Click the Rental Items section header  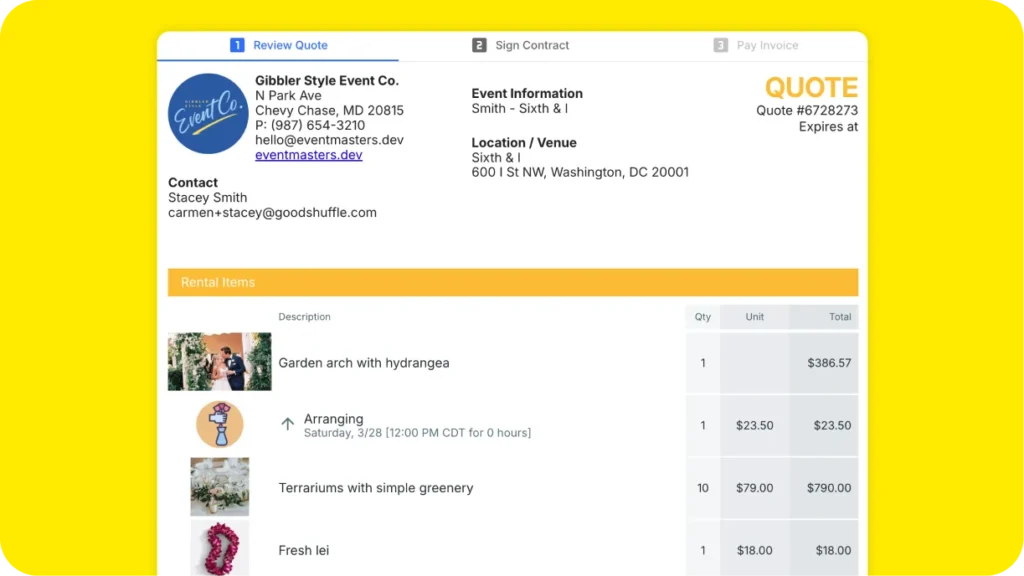(x=513, y=282)
